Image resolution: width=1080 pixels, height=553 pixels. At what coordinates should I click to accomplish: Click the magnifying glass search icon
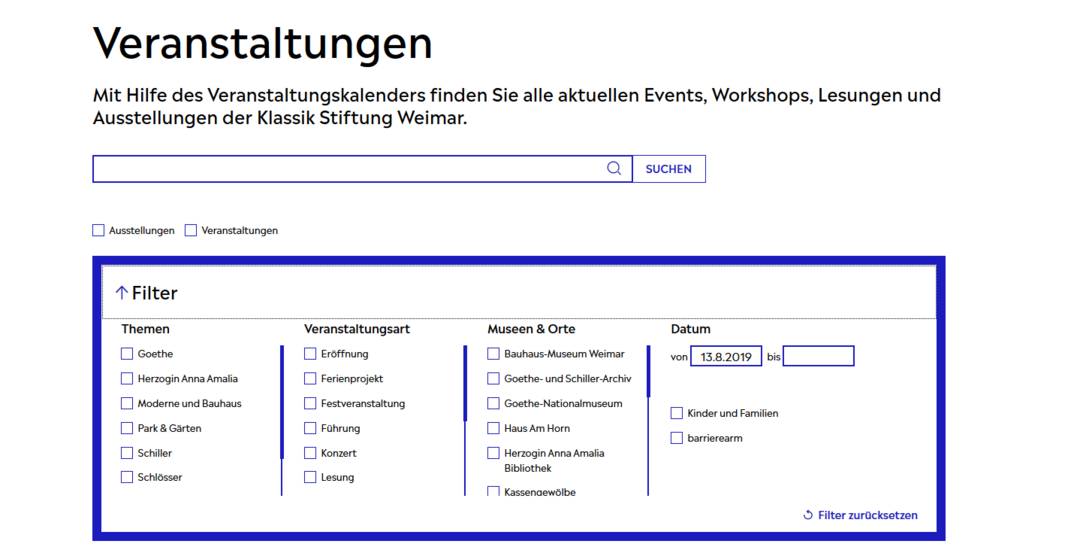[614, 169]
